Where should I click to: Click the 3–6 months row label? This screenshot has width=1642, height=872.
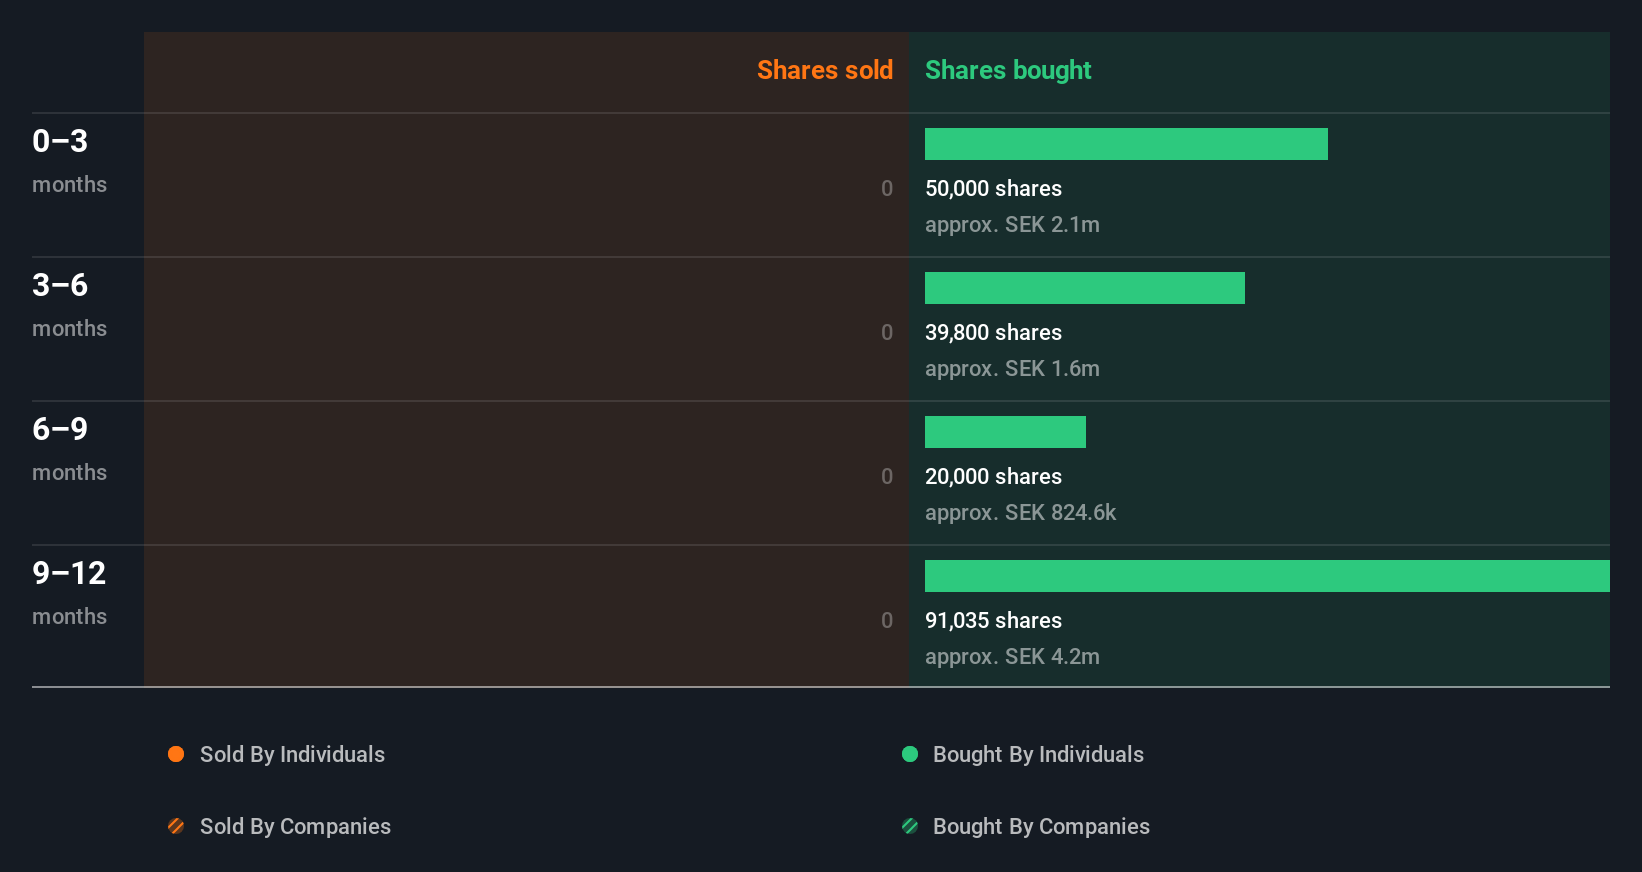point(69,305)
